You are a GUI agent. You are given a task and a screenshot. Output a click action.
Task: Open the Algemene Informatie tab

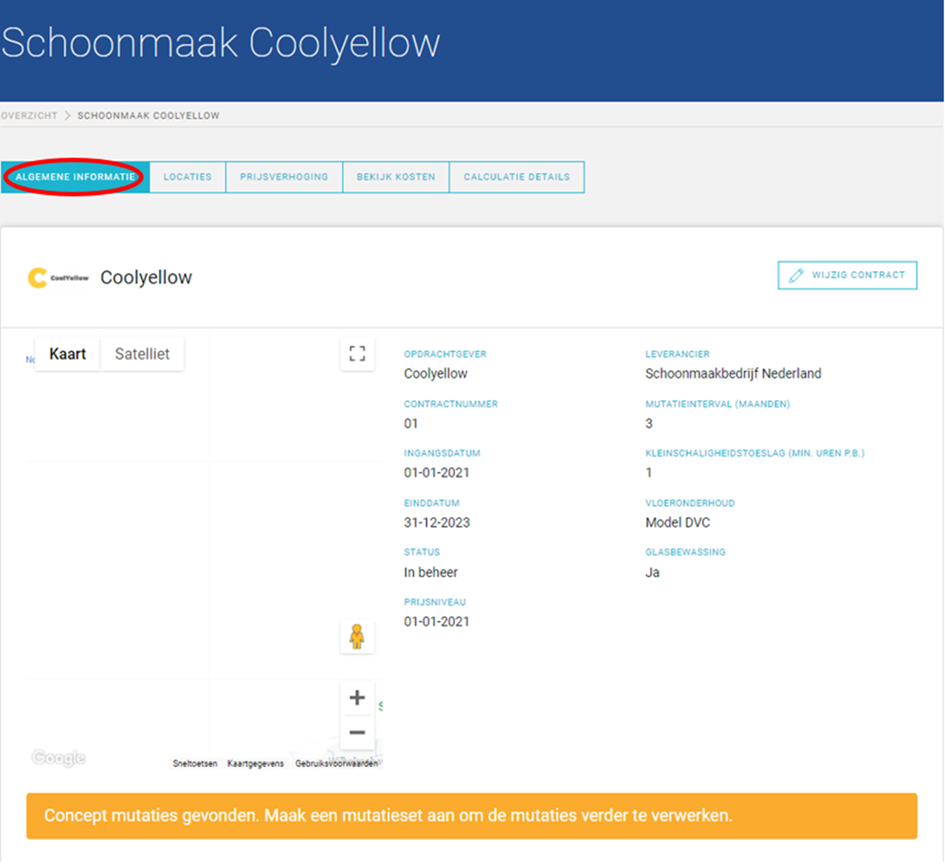pyautogui.click(x=75, y=177)
